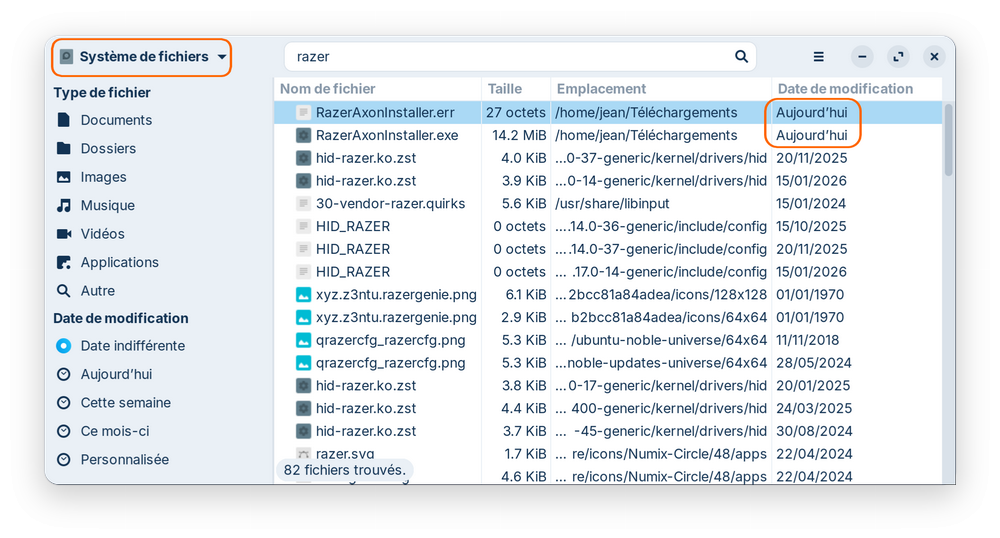Viewport: 1000px width, 538px height.
Task: Click the magnifier search icon in search field
Action: click(741, 57)
